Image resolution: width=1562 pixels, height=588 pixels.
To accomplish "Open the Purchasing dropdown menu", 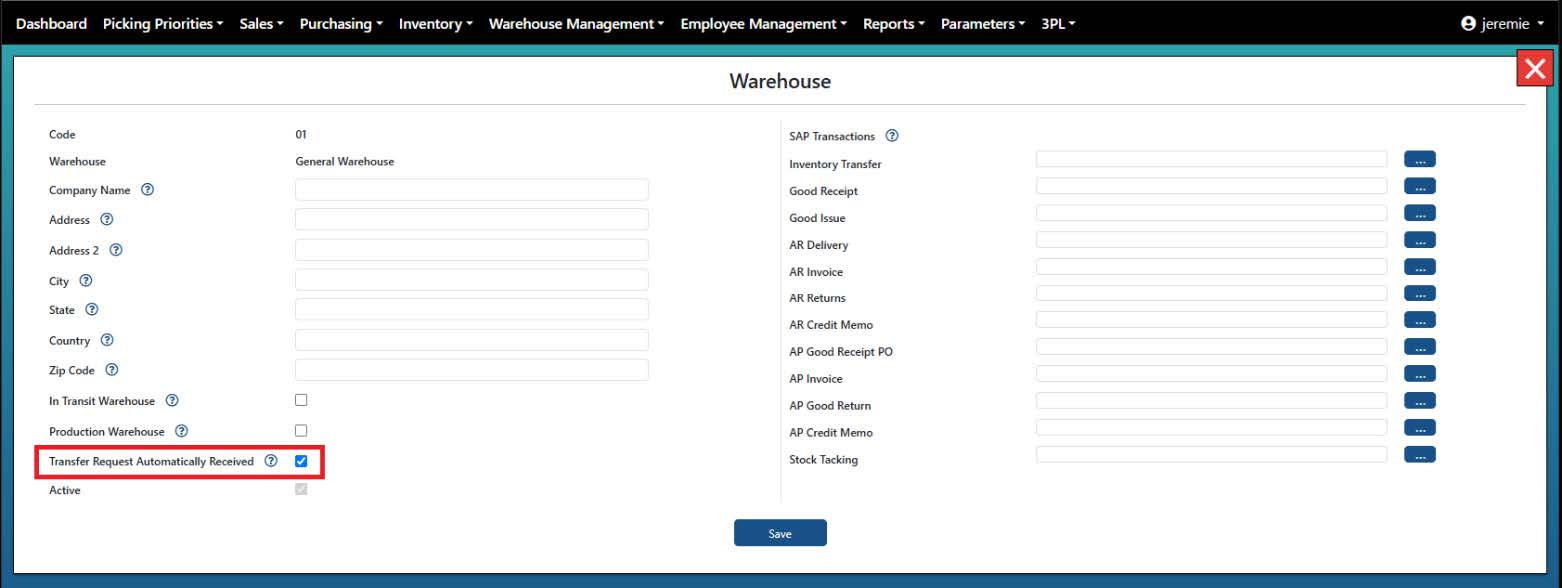I will pos(341,23).
